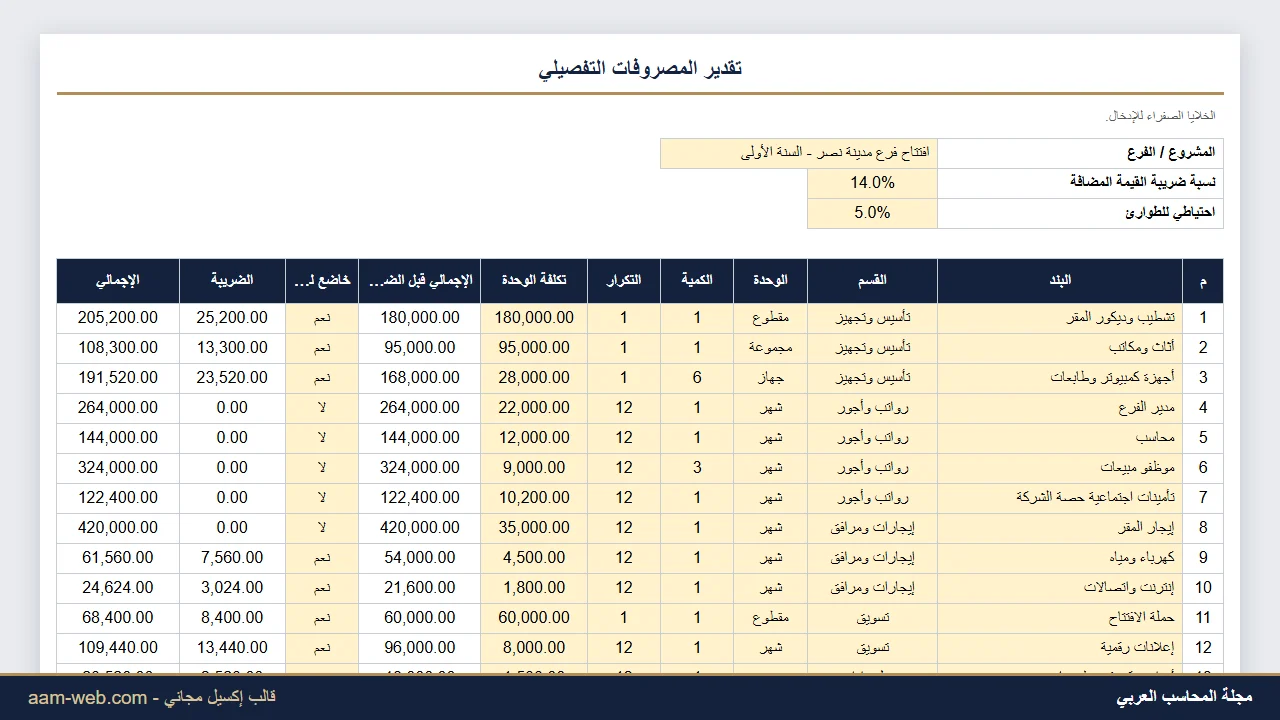Viewport: 1280px width, 720px height.
Task: Select the item cell 'إيجار المقر'
Action: (x=1060, y=528)
